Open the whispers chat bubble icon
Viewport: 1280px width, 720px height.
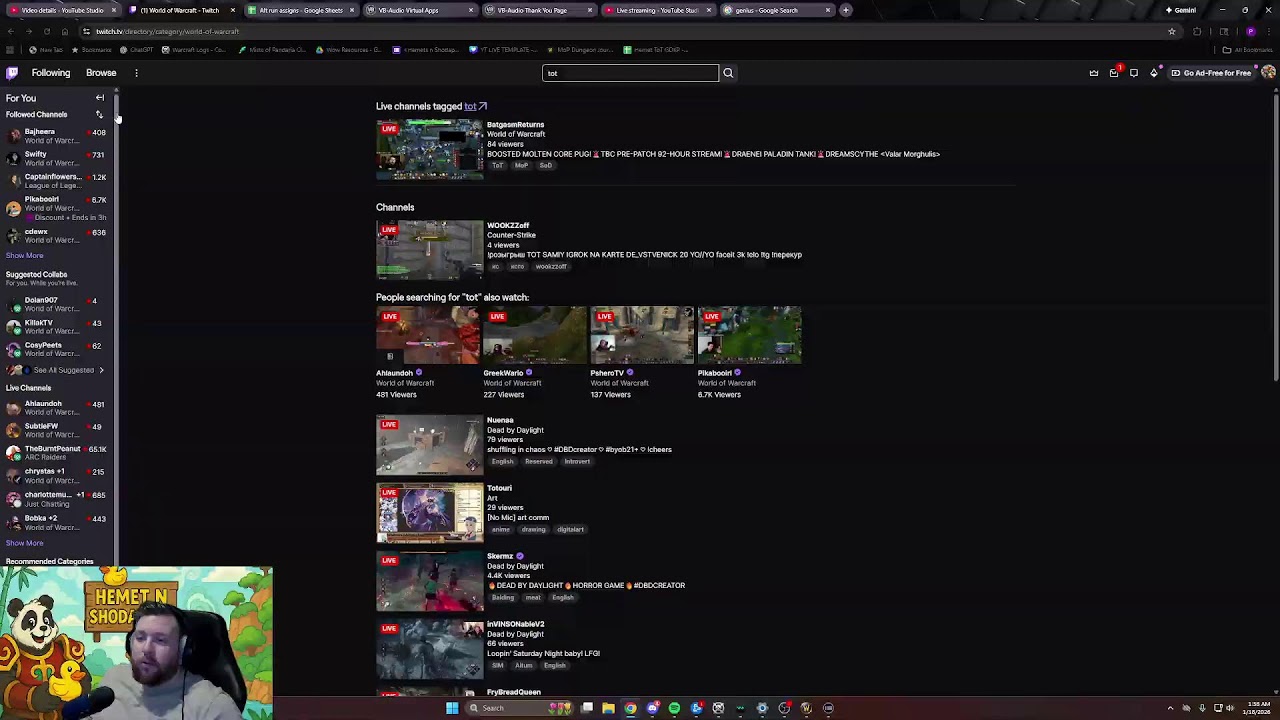point(1134,73)
